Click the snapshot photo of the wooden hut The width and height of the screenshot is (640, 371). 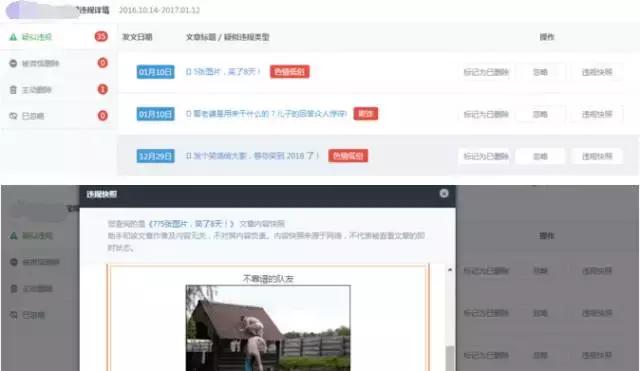268,328
